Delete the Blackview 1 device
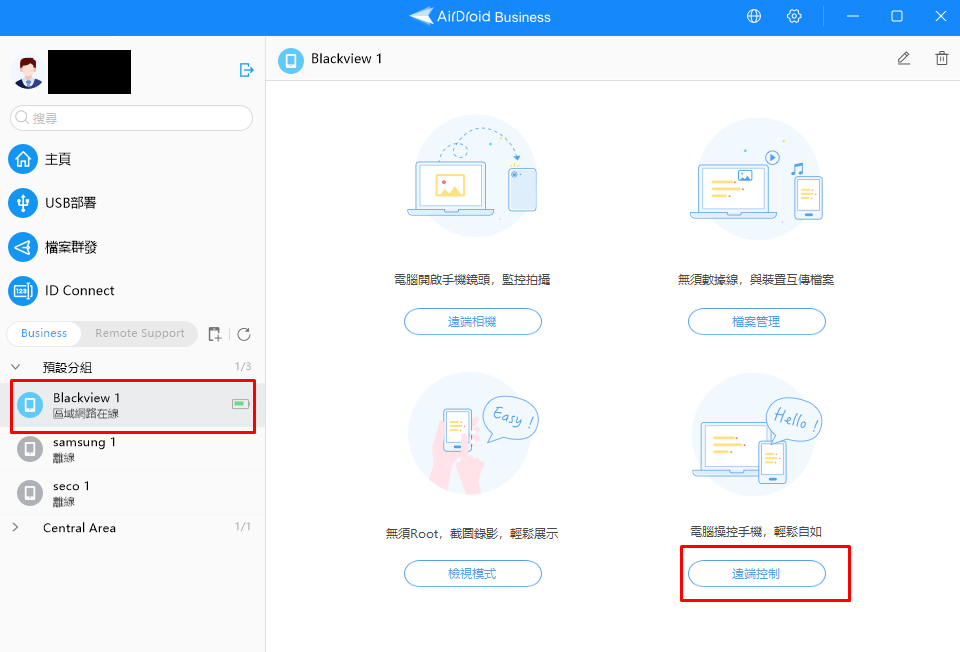This screenshot has width=960, height=652. (x=942, y=59)
